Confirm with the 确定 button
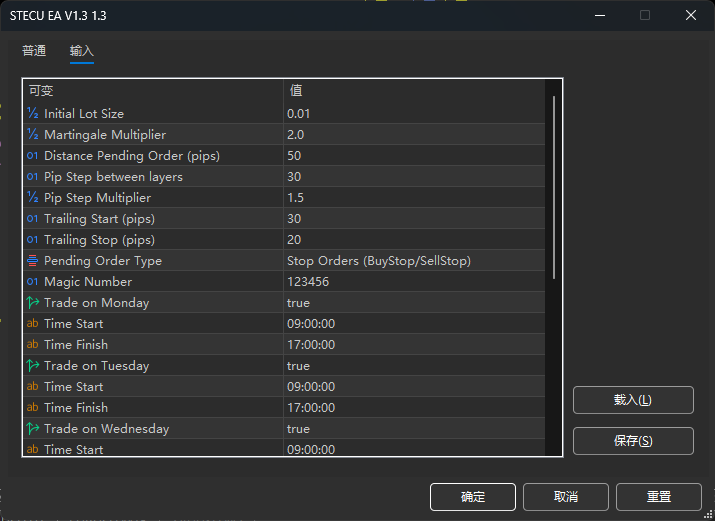This screenshot has height=521, width=715. [473, 497]
